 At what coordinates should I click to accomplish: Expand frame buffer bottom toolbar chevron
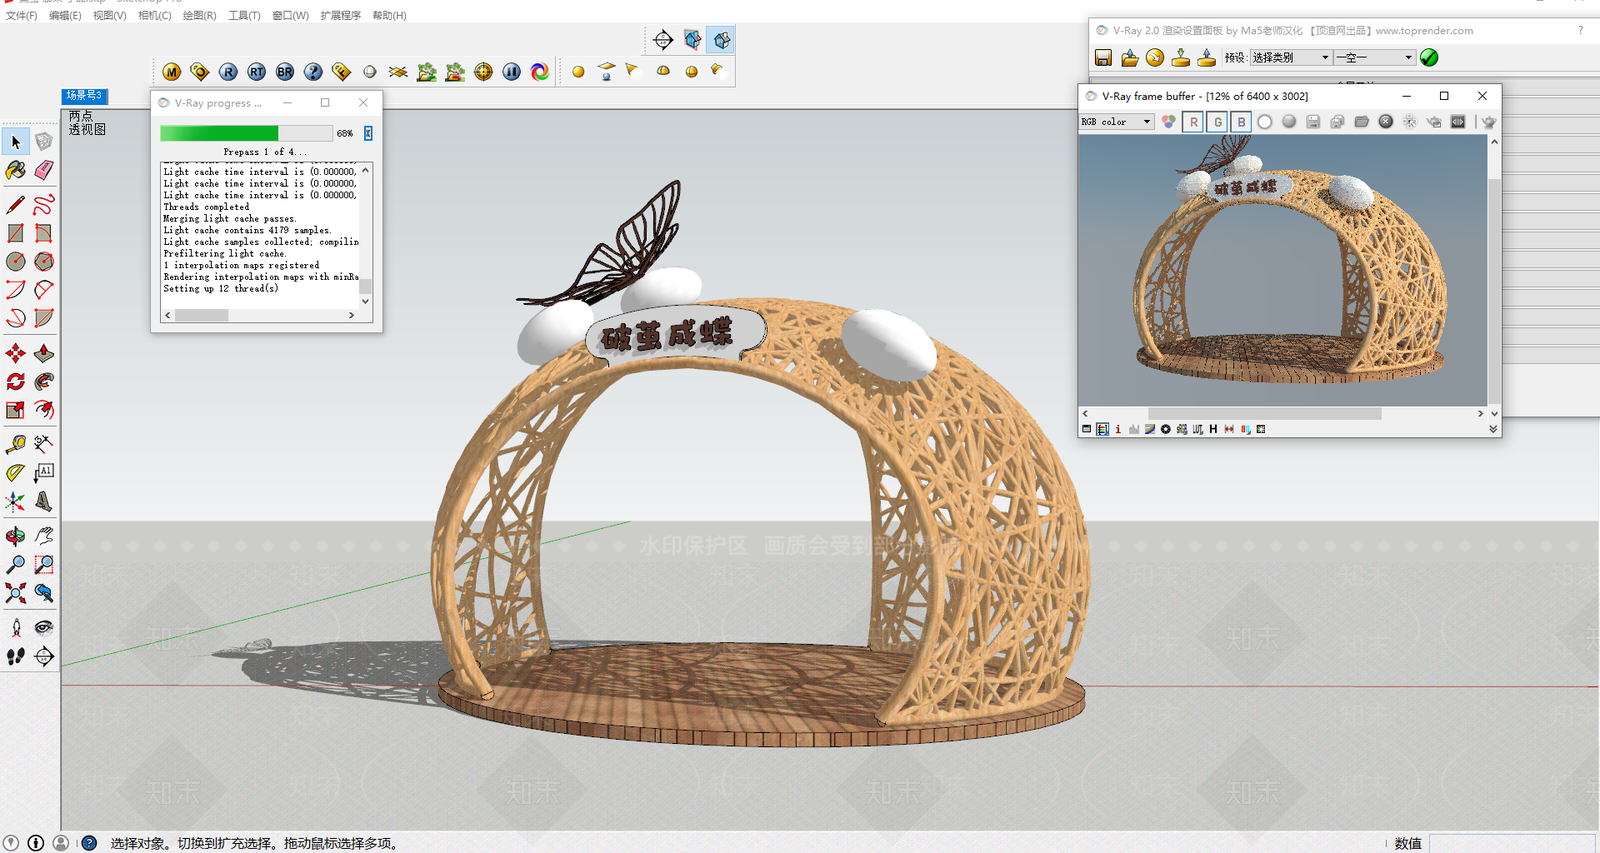coord(1493,429)
